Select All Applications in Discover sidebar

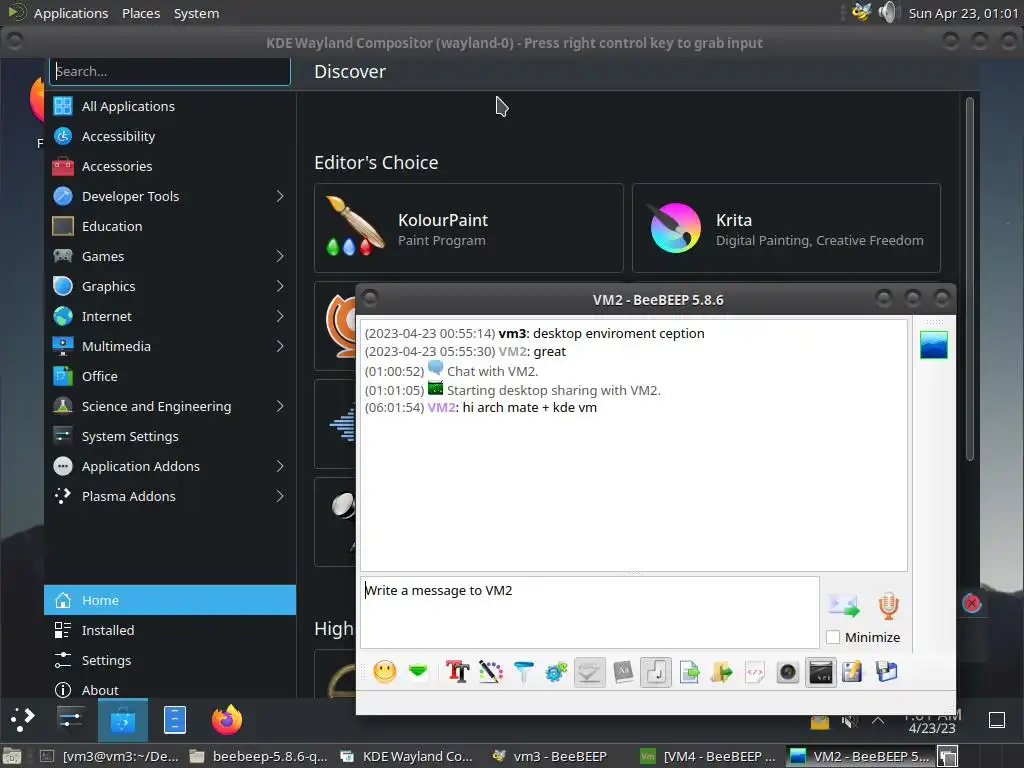[x=170, y=106]
